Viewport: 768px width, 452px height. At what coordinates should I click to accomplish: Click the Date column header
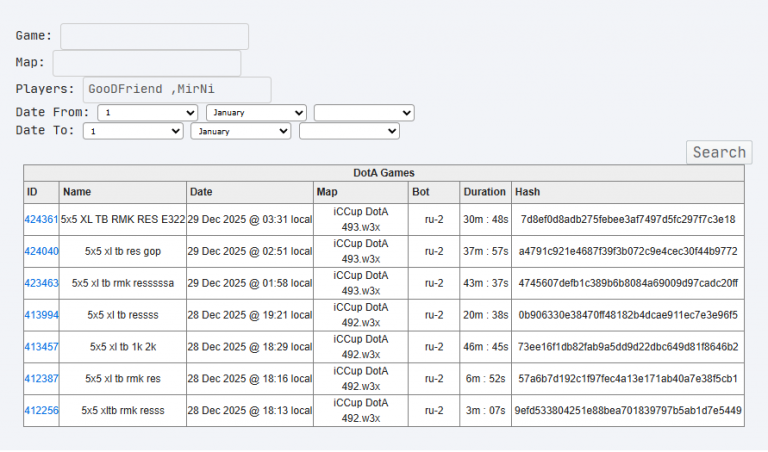point(250,192)
